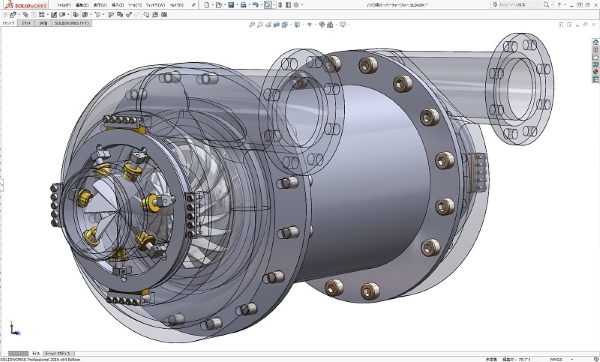Click the SOLIDWORKS logo button
This screenshot has height=362, width=600.
tap(26, 5)
